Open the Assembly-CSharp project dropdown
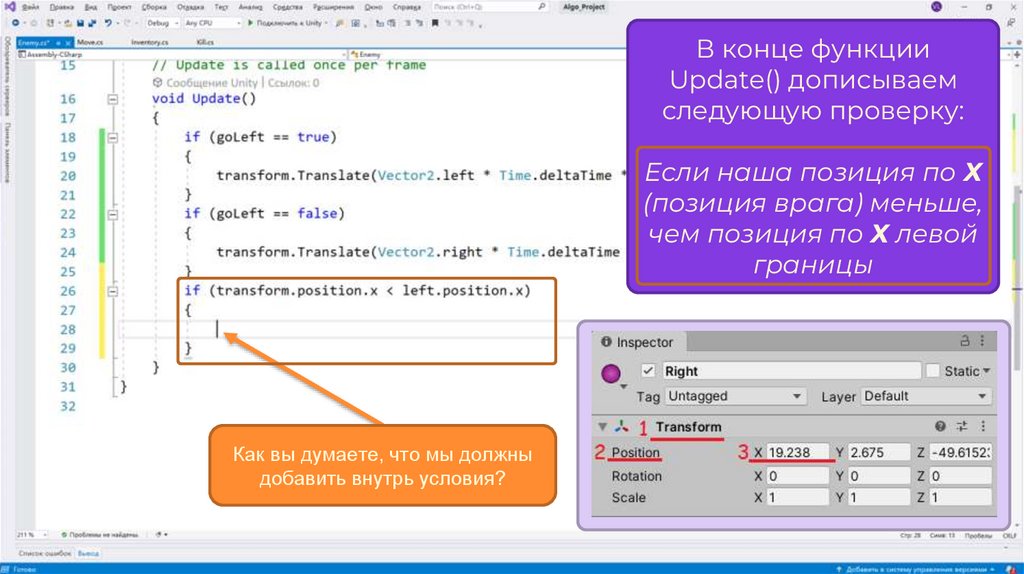Viewport: 1024px width, 574px height. tap(182, 54)
